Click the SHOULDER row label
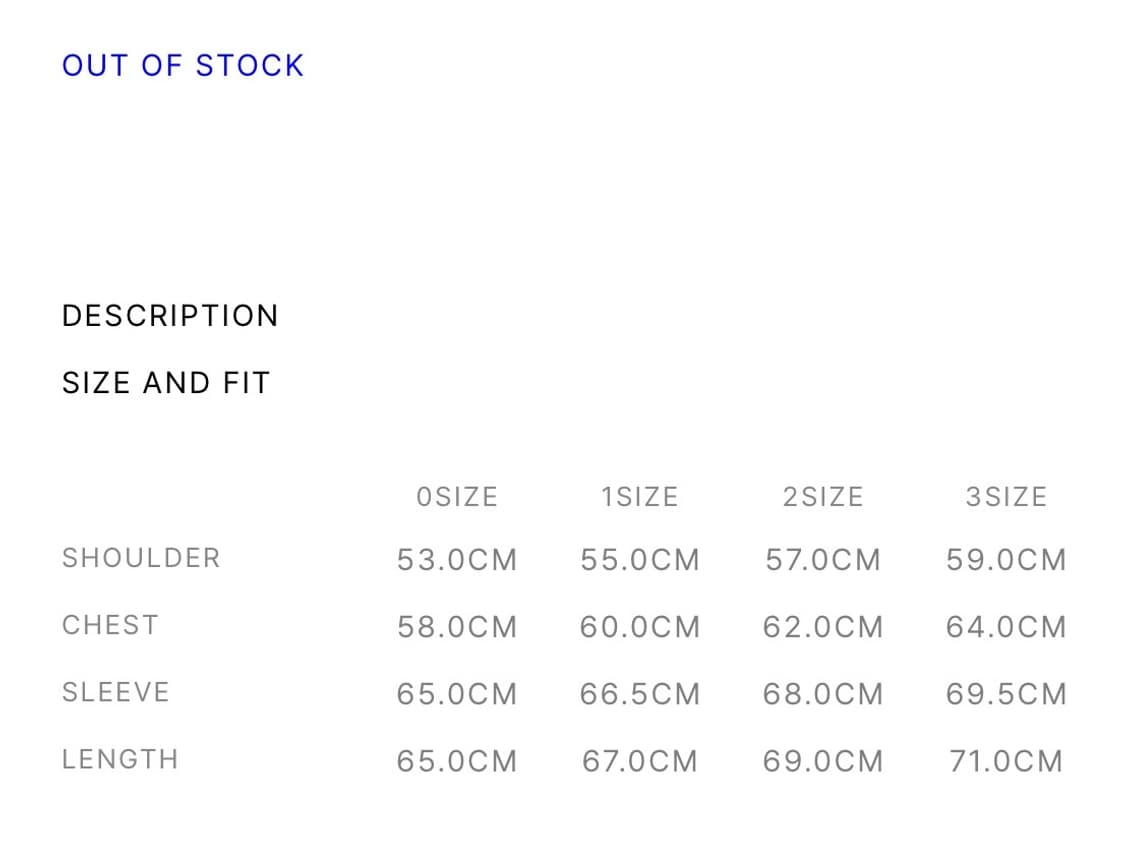The image size is (1125, 858). pos(141,558)
